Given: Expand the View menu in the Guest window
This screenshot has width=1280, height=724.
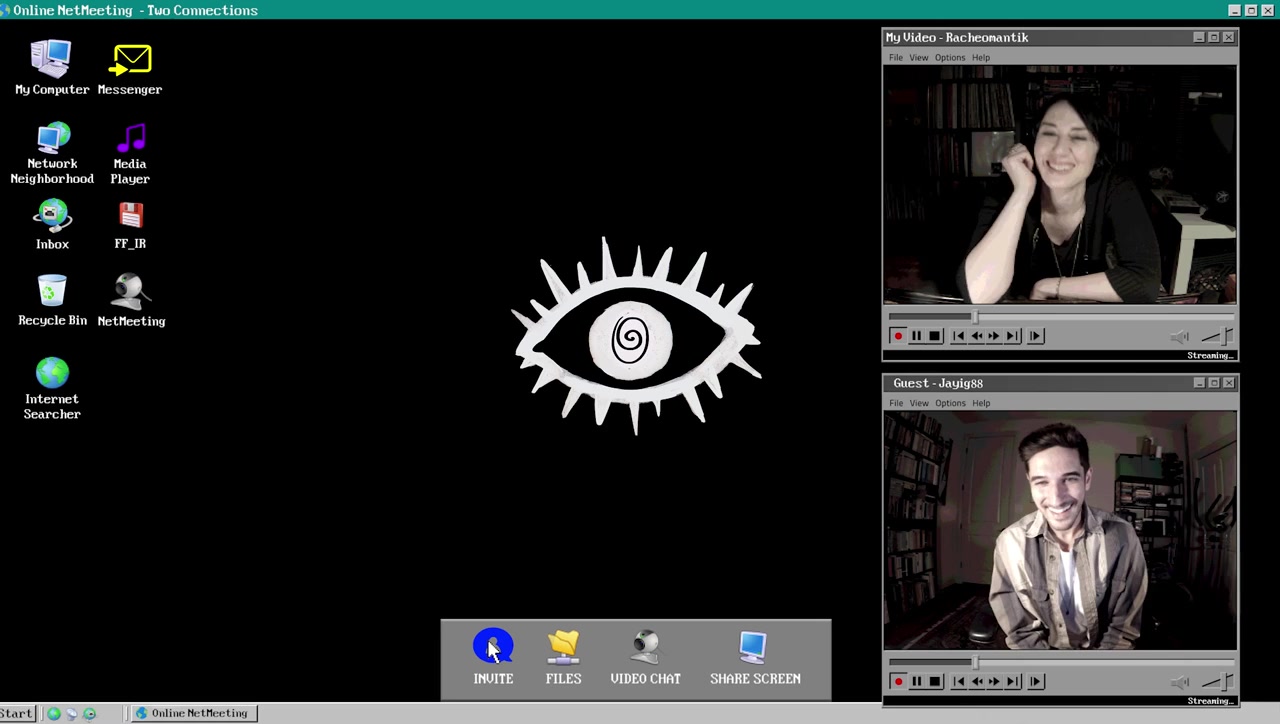Looking at the screenshot, I should [918, 404].
